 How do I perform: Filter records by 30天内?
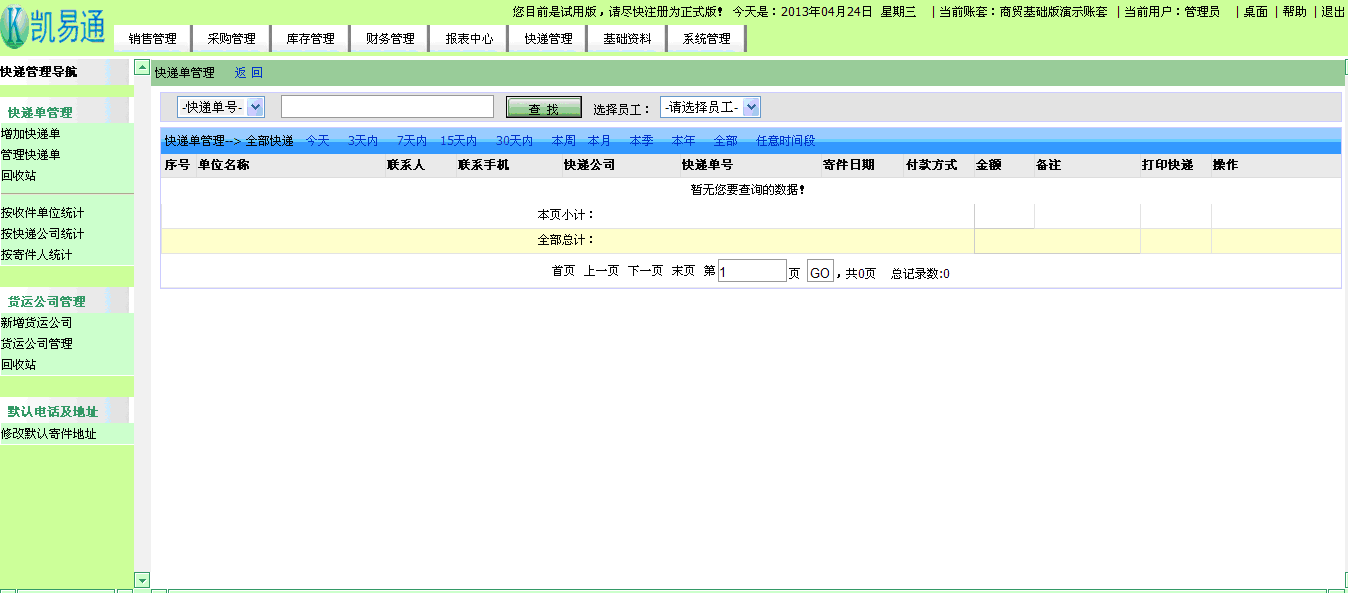[514, 141]
